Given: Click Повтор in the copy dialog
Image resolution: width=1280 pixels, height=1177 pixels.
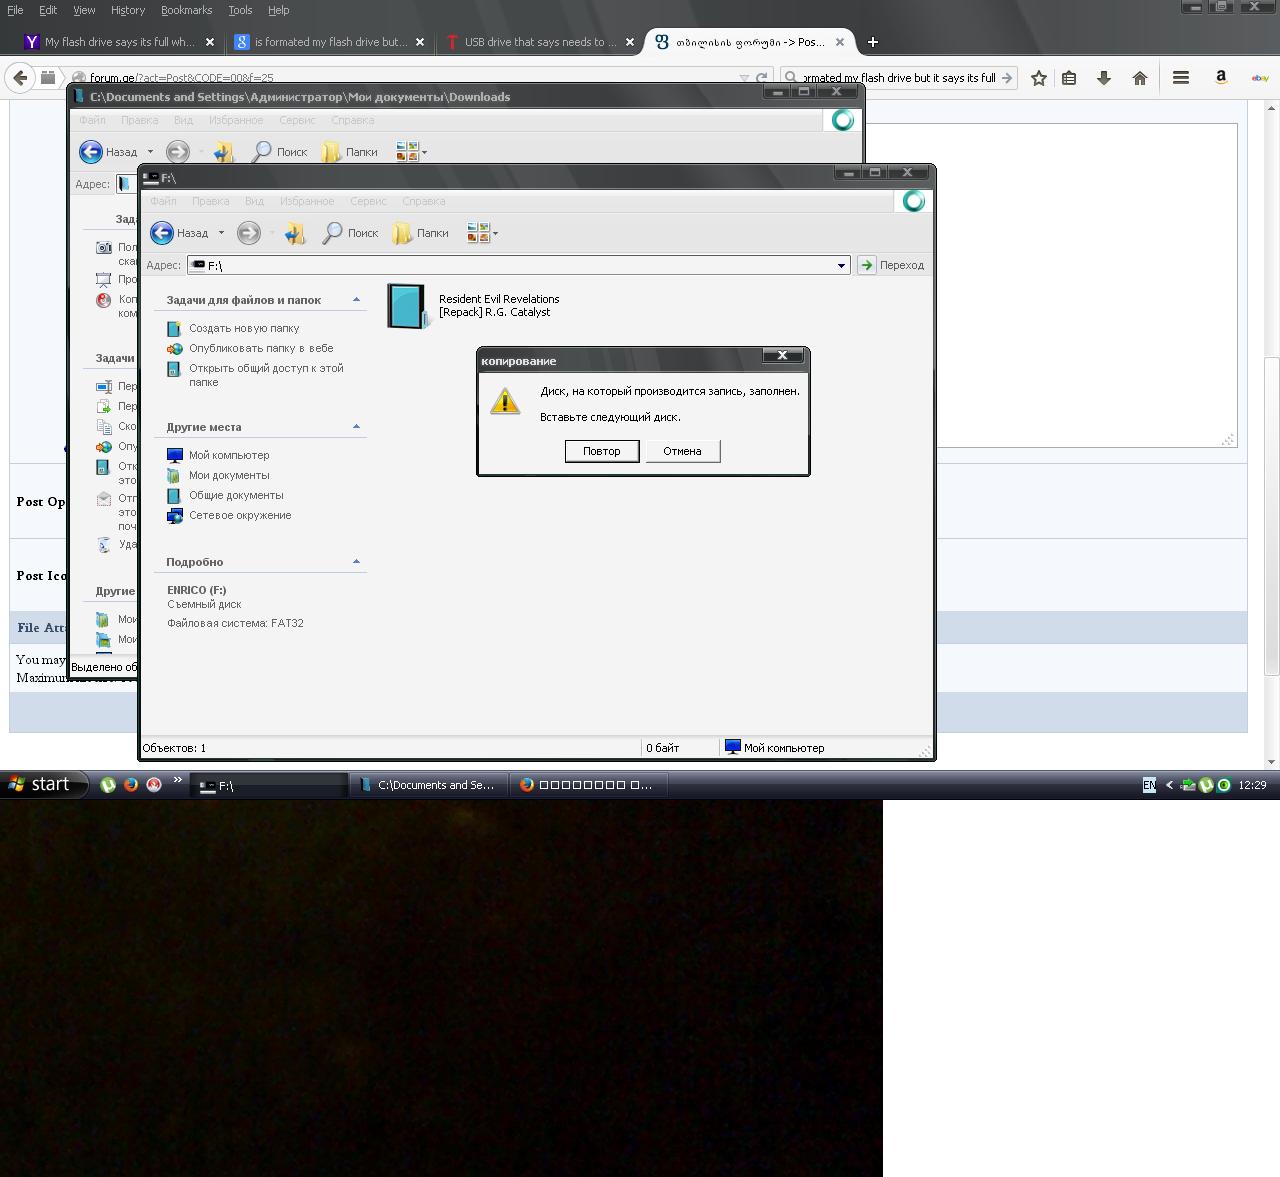Looking at the screenshot, I should click(x=601, y=451).
